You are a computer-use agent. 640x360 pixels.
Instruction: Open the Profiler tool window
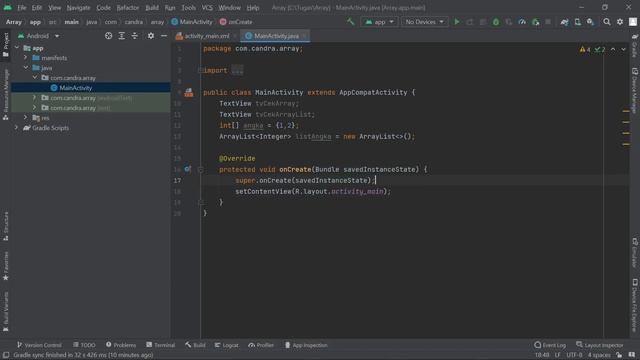(261, 345)
